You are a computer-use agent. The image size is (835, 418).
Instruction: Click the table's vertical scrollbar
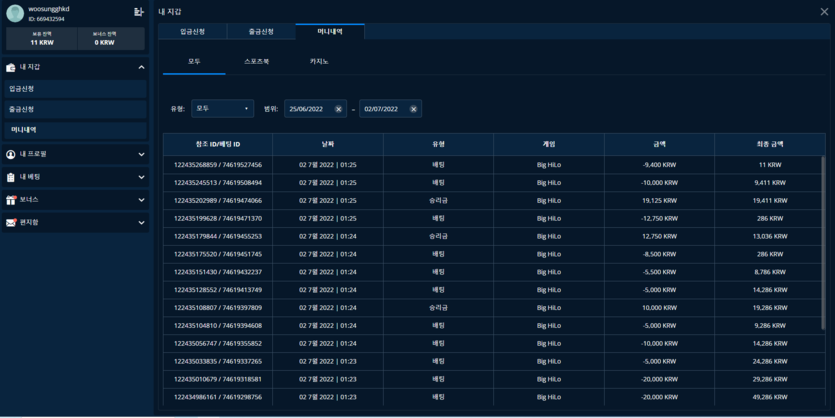823,242
